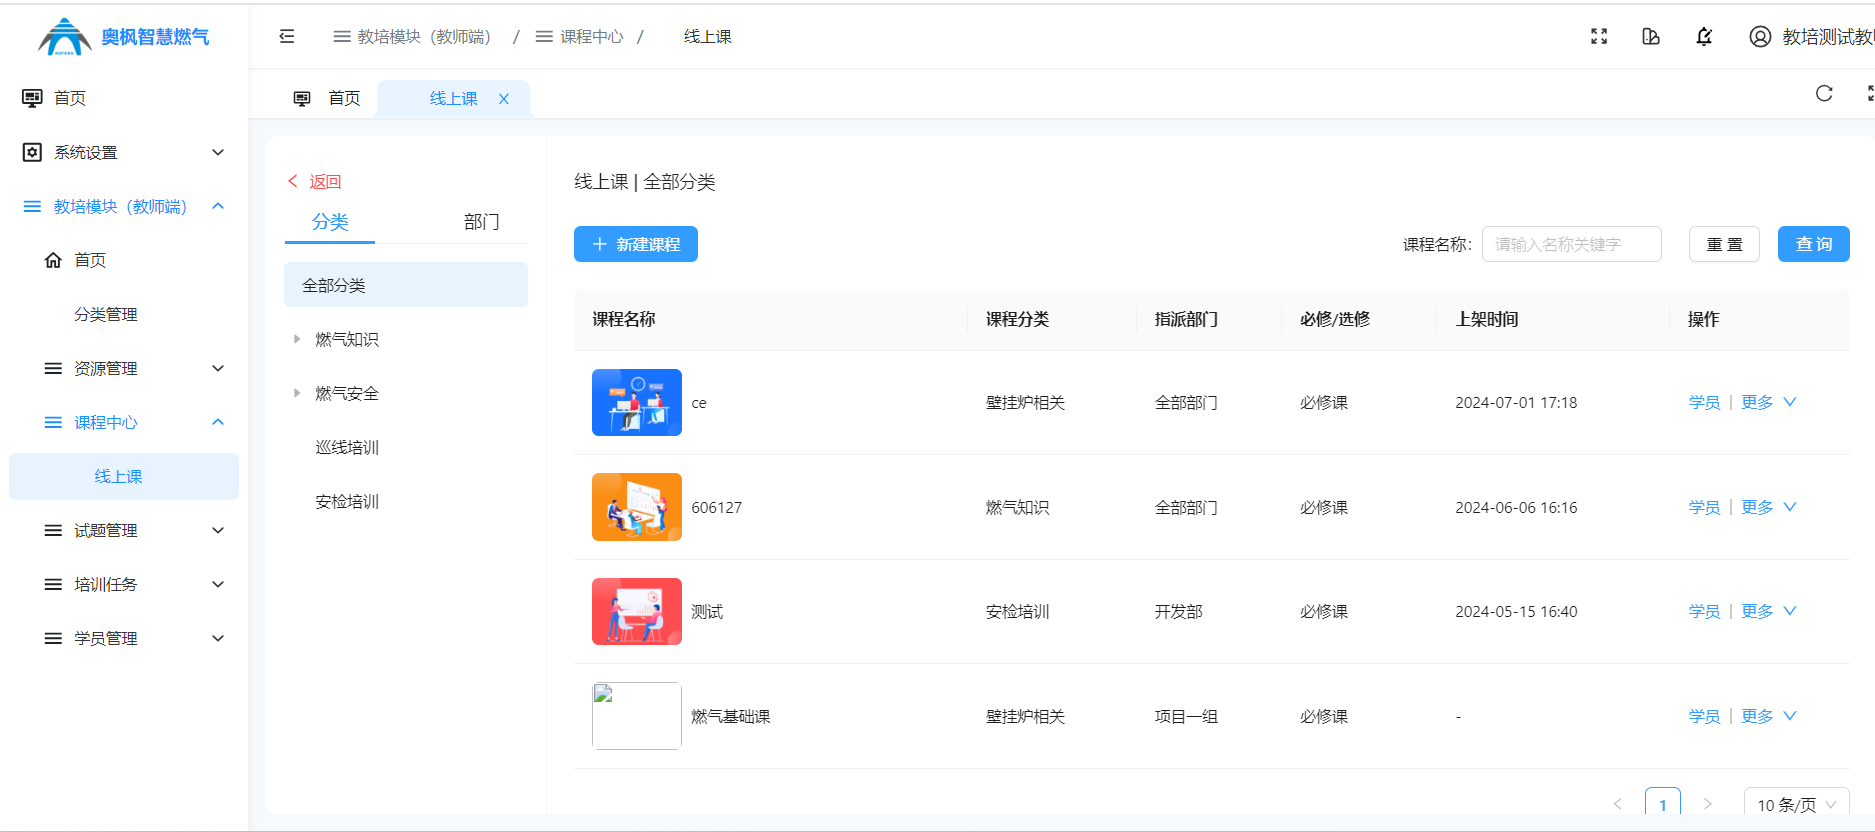Click the breadcrumb 课程中心 list icon
1875x832 pixels.
click(x=544, y=36)
